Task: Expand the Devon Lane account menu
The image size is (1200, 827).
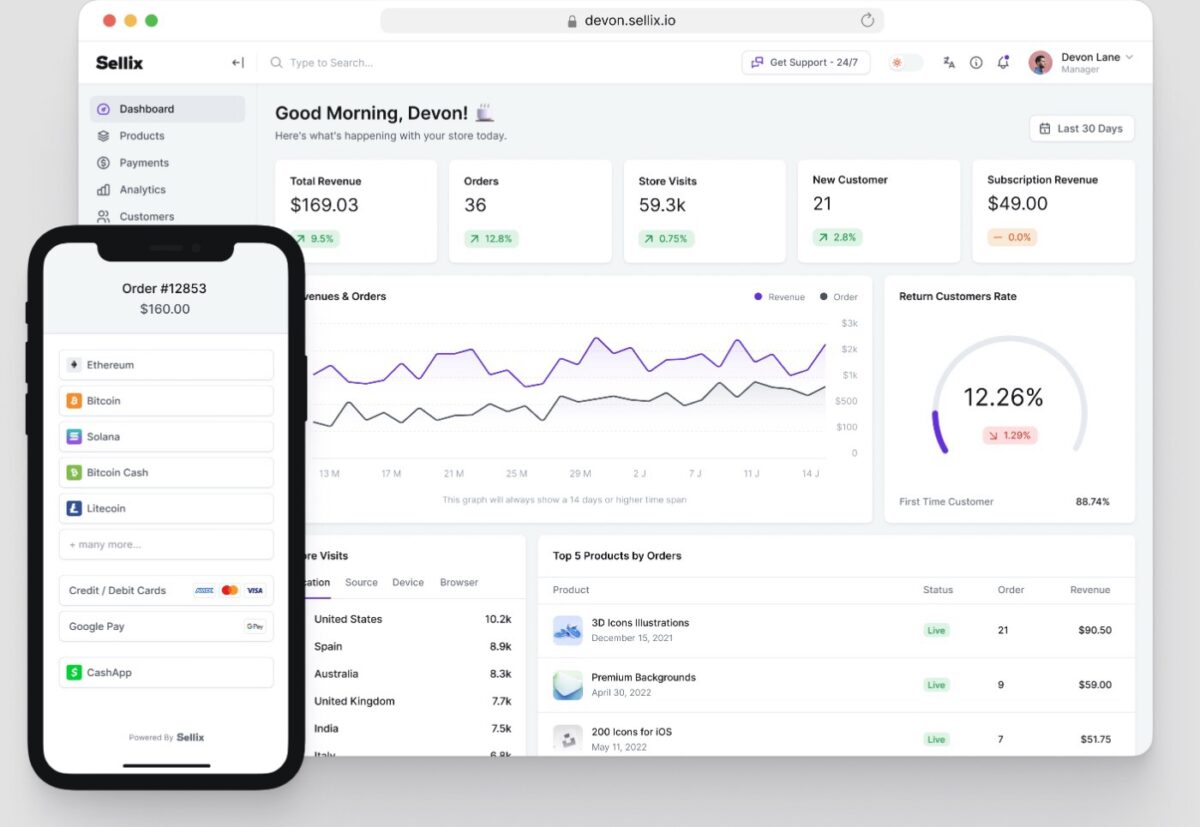Action: pyautogui.click(x=1090, y=62)
